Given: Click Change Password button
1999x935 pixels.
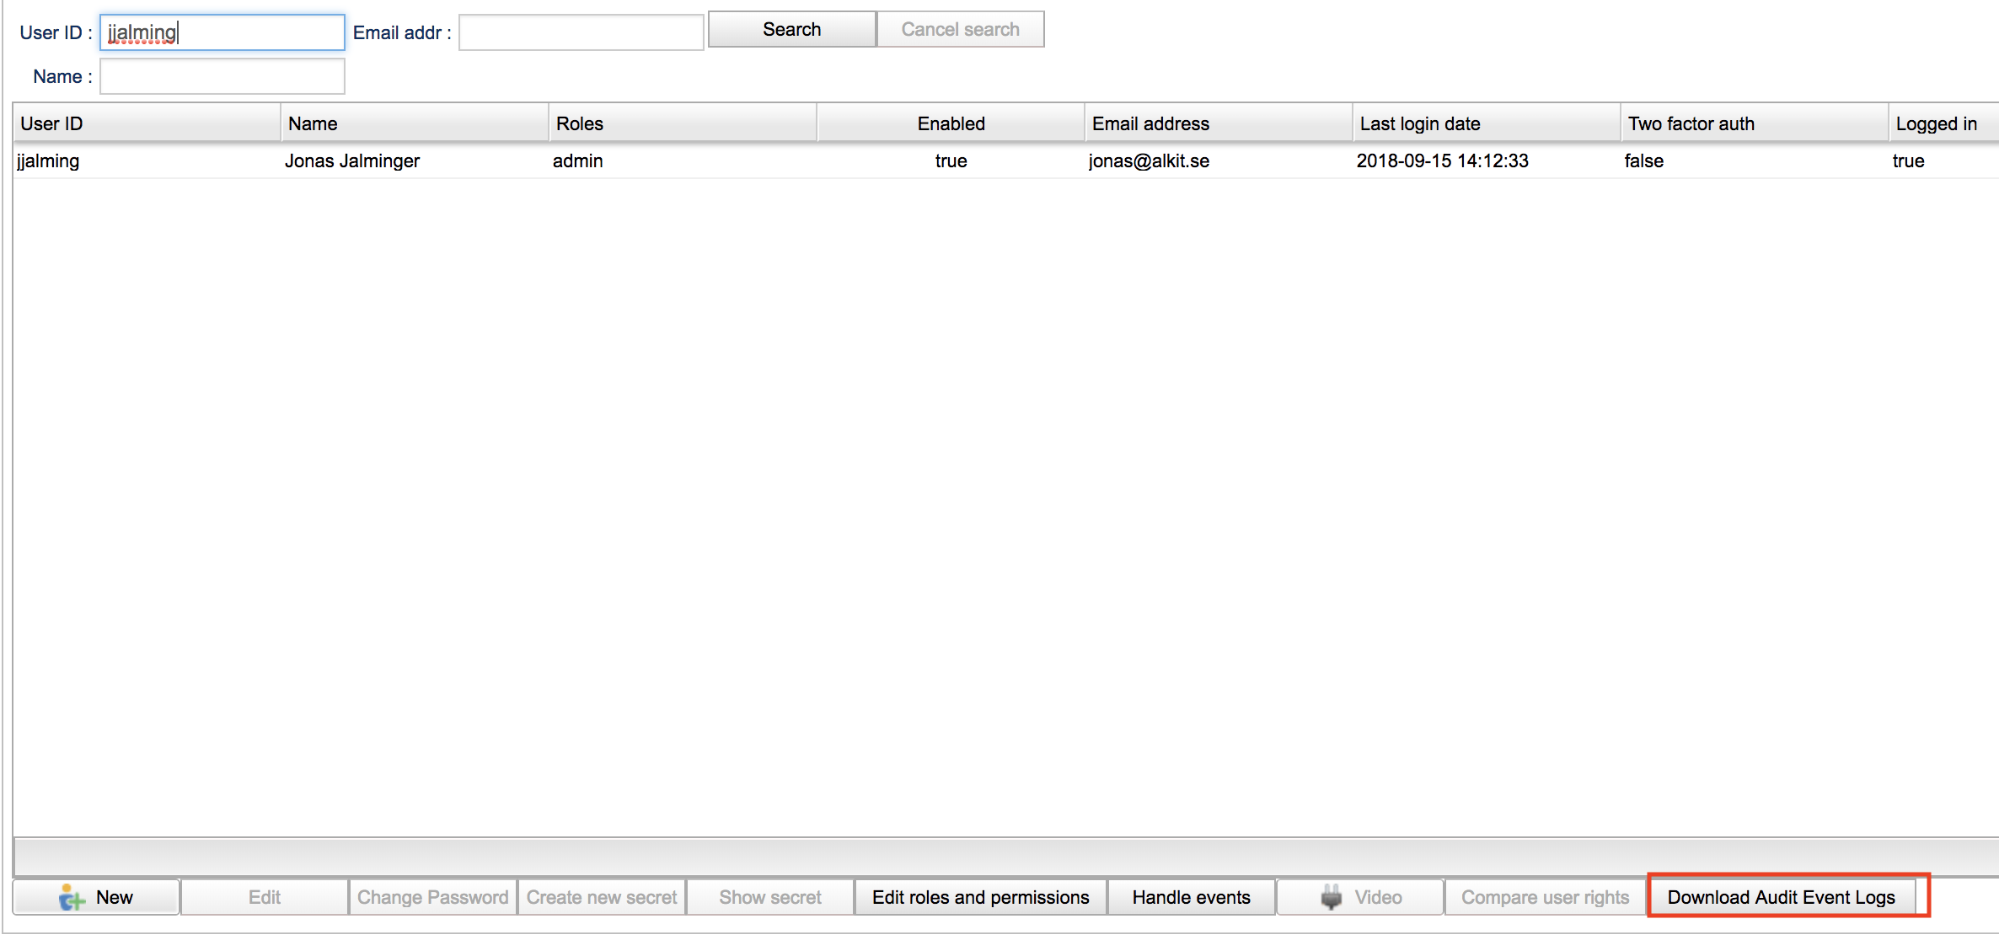Looking at the screenshot, I should [x=433, y=897].
